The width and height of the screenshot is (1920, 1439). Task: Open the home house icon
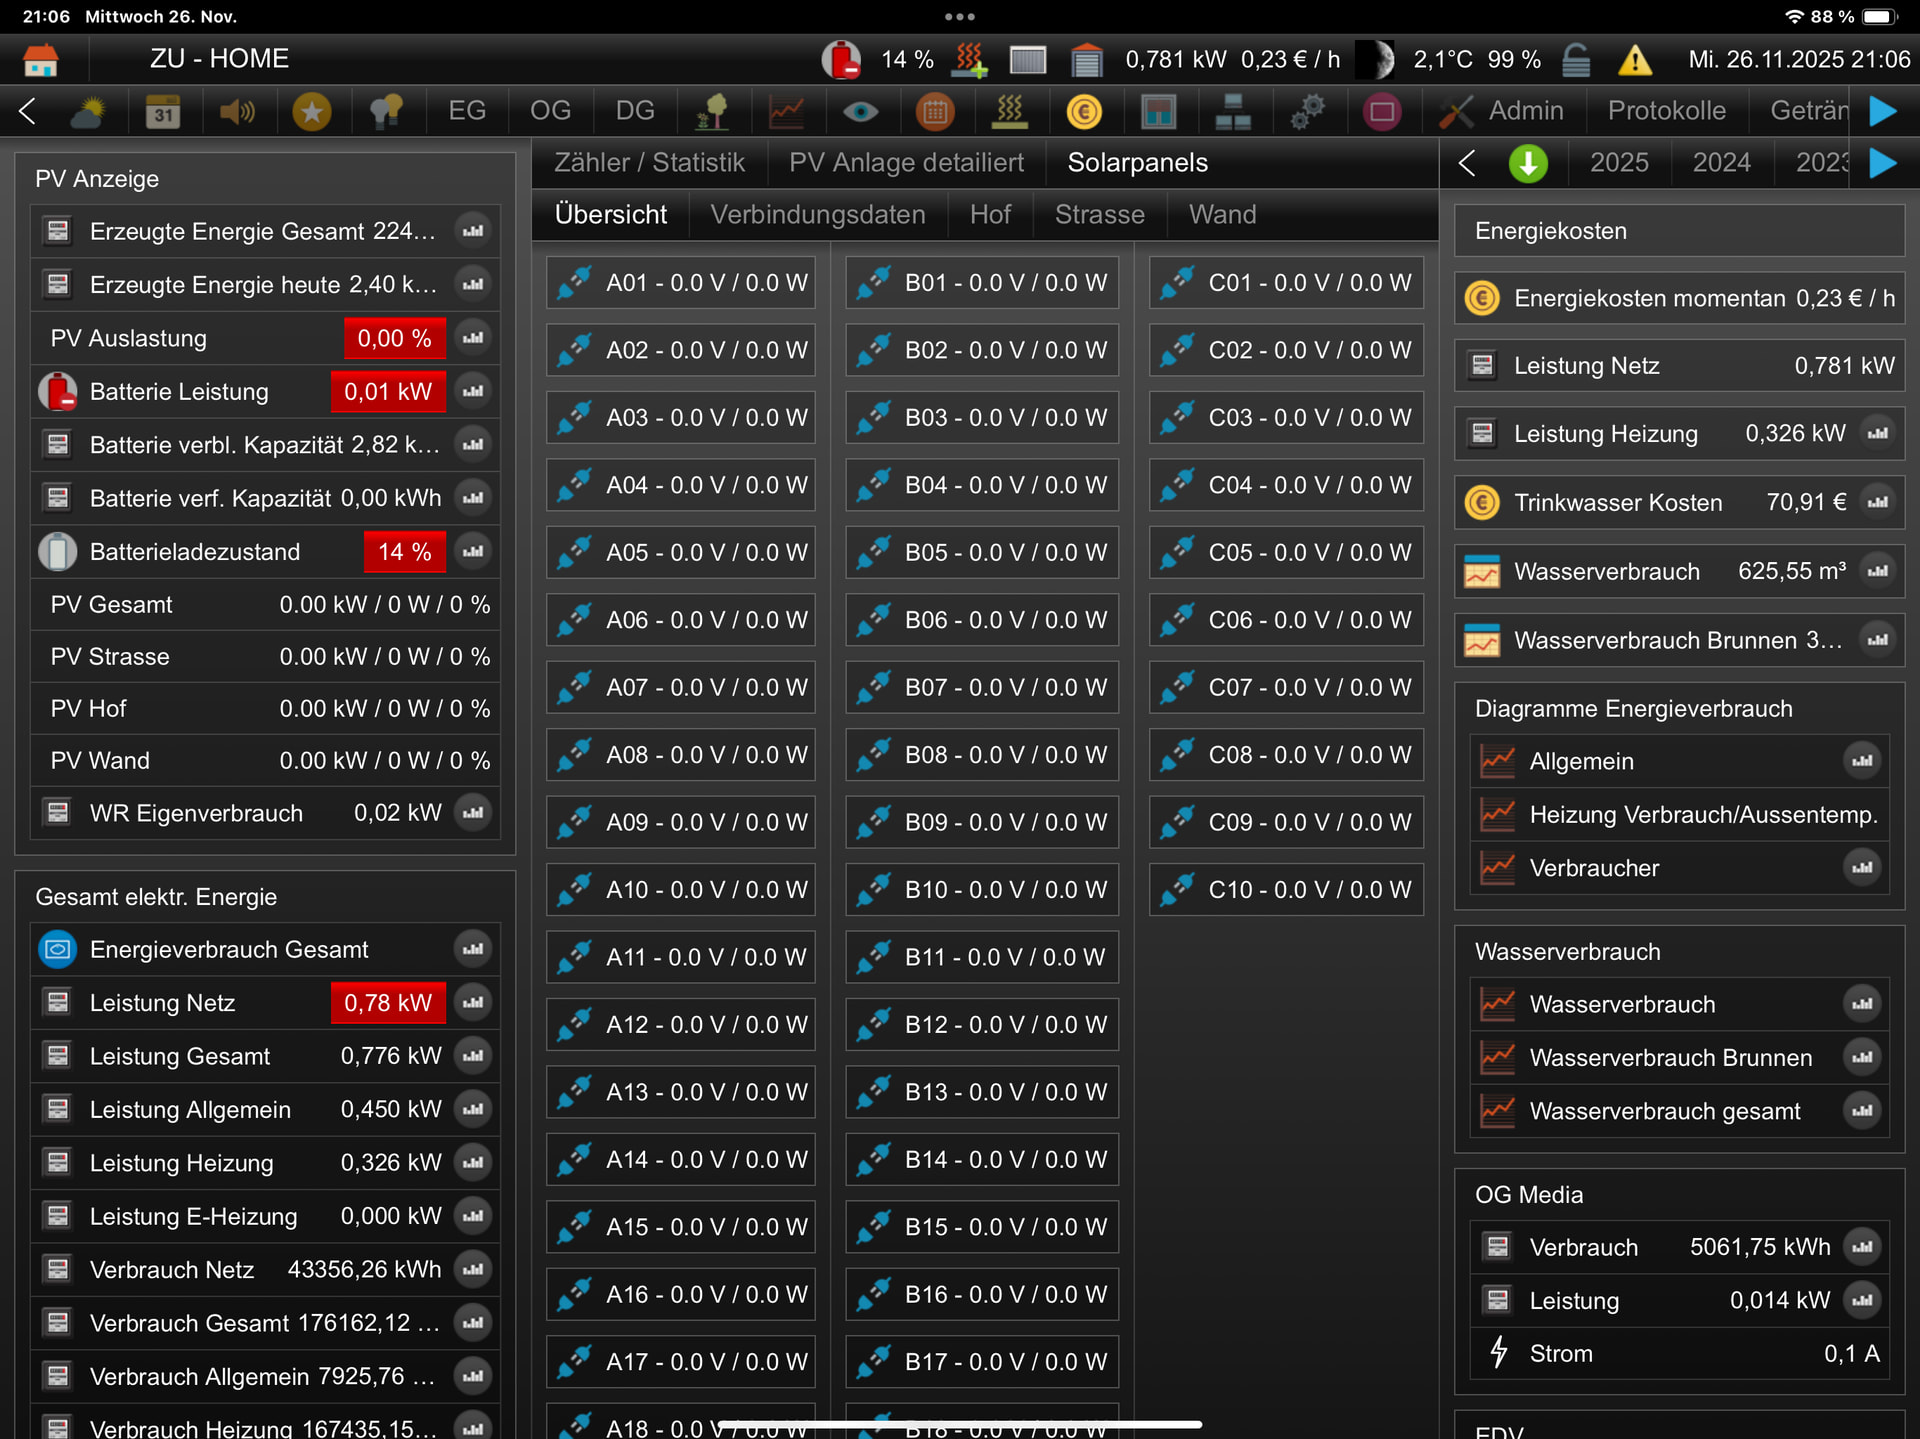coord(41,59)
